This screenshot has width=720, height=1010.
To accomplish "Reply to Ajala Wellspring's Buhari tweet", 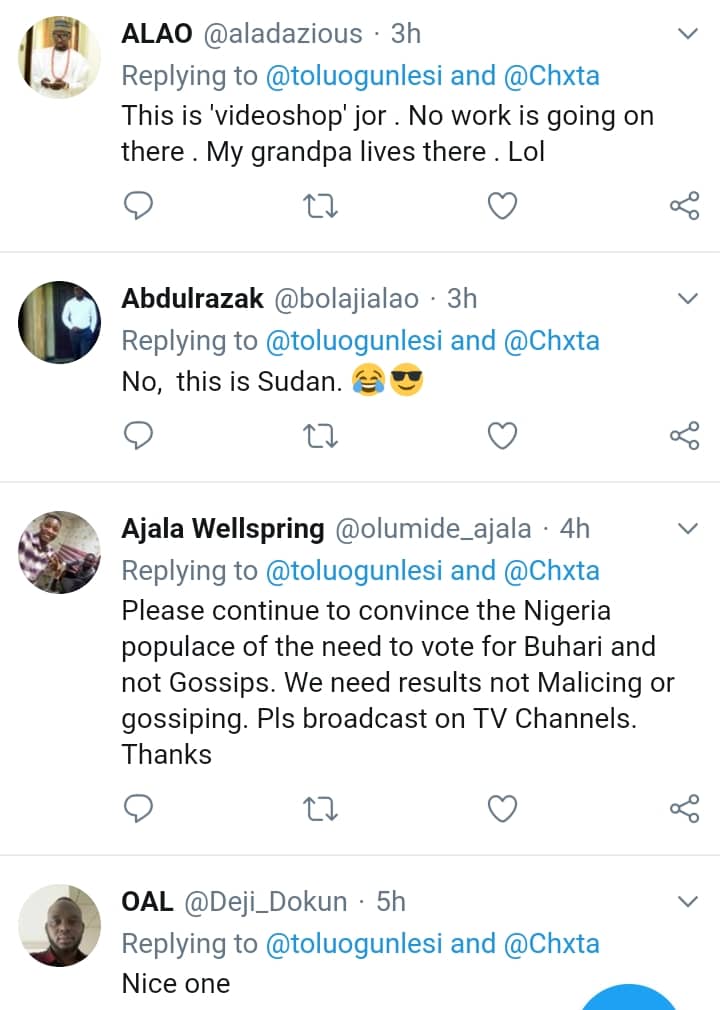I will (x=138, y=808).
